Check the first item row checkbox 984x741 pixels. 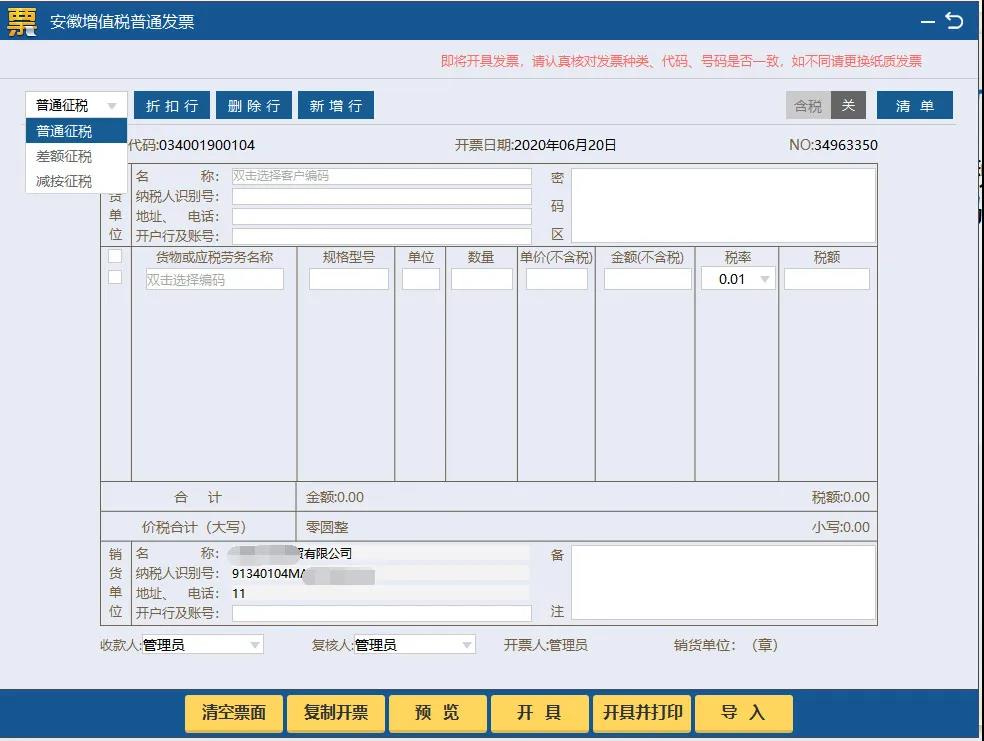(113, 256)
